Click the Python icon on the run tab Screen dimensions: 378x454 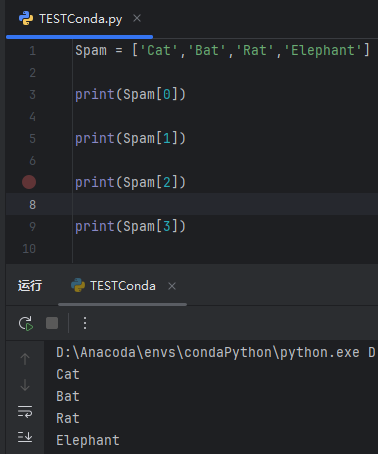point(78,286)
